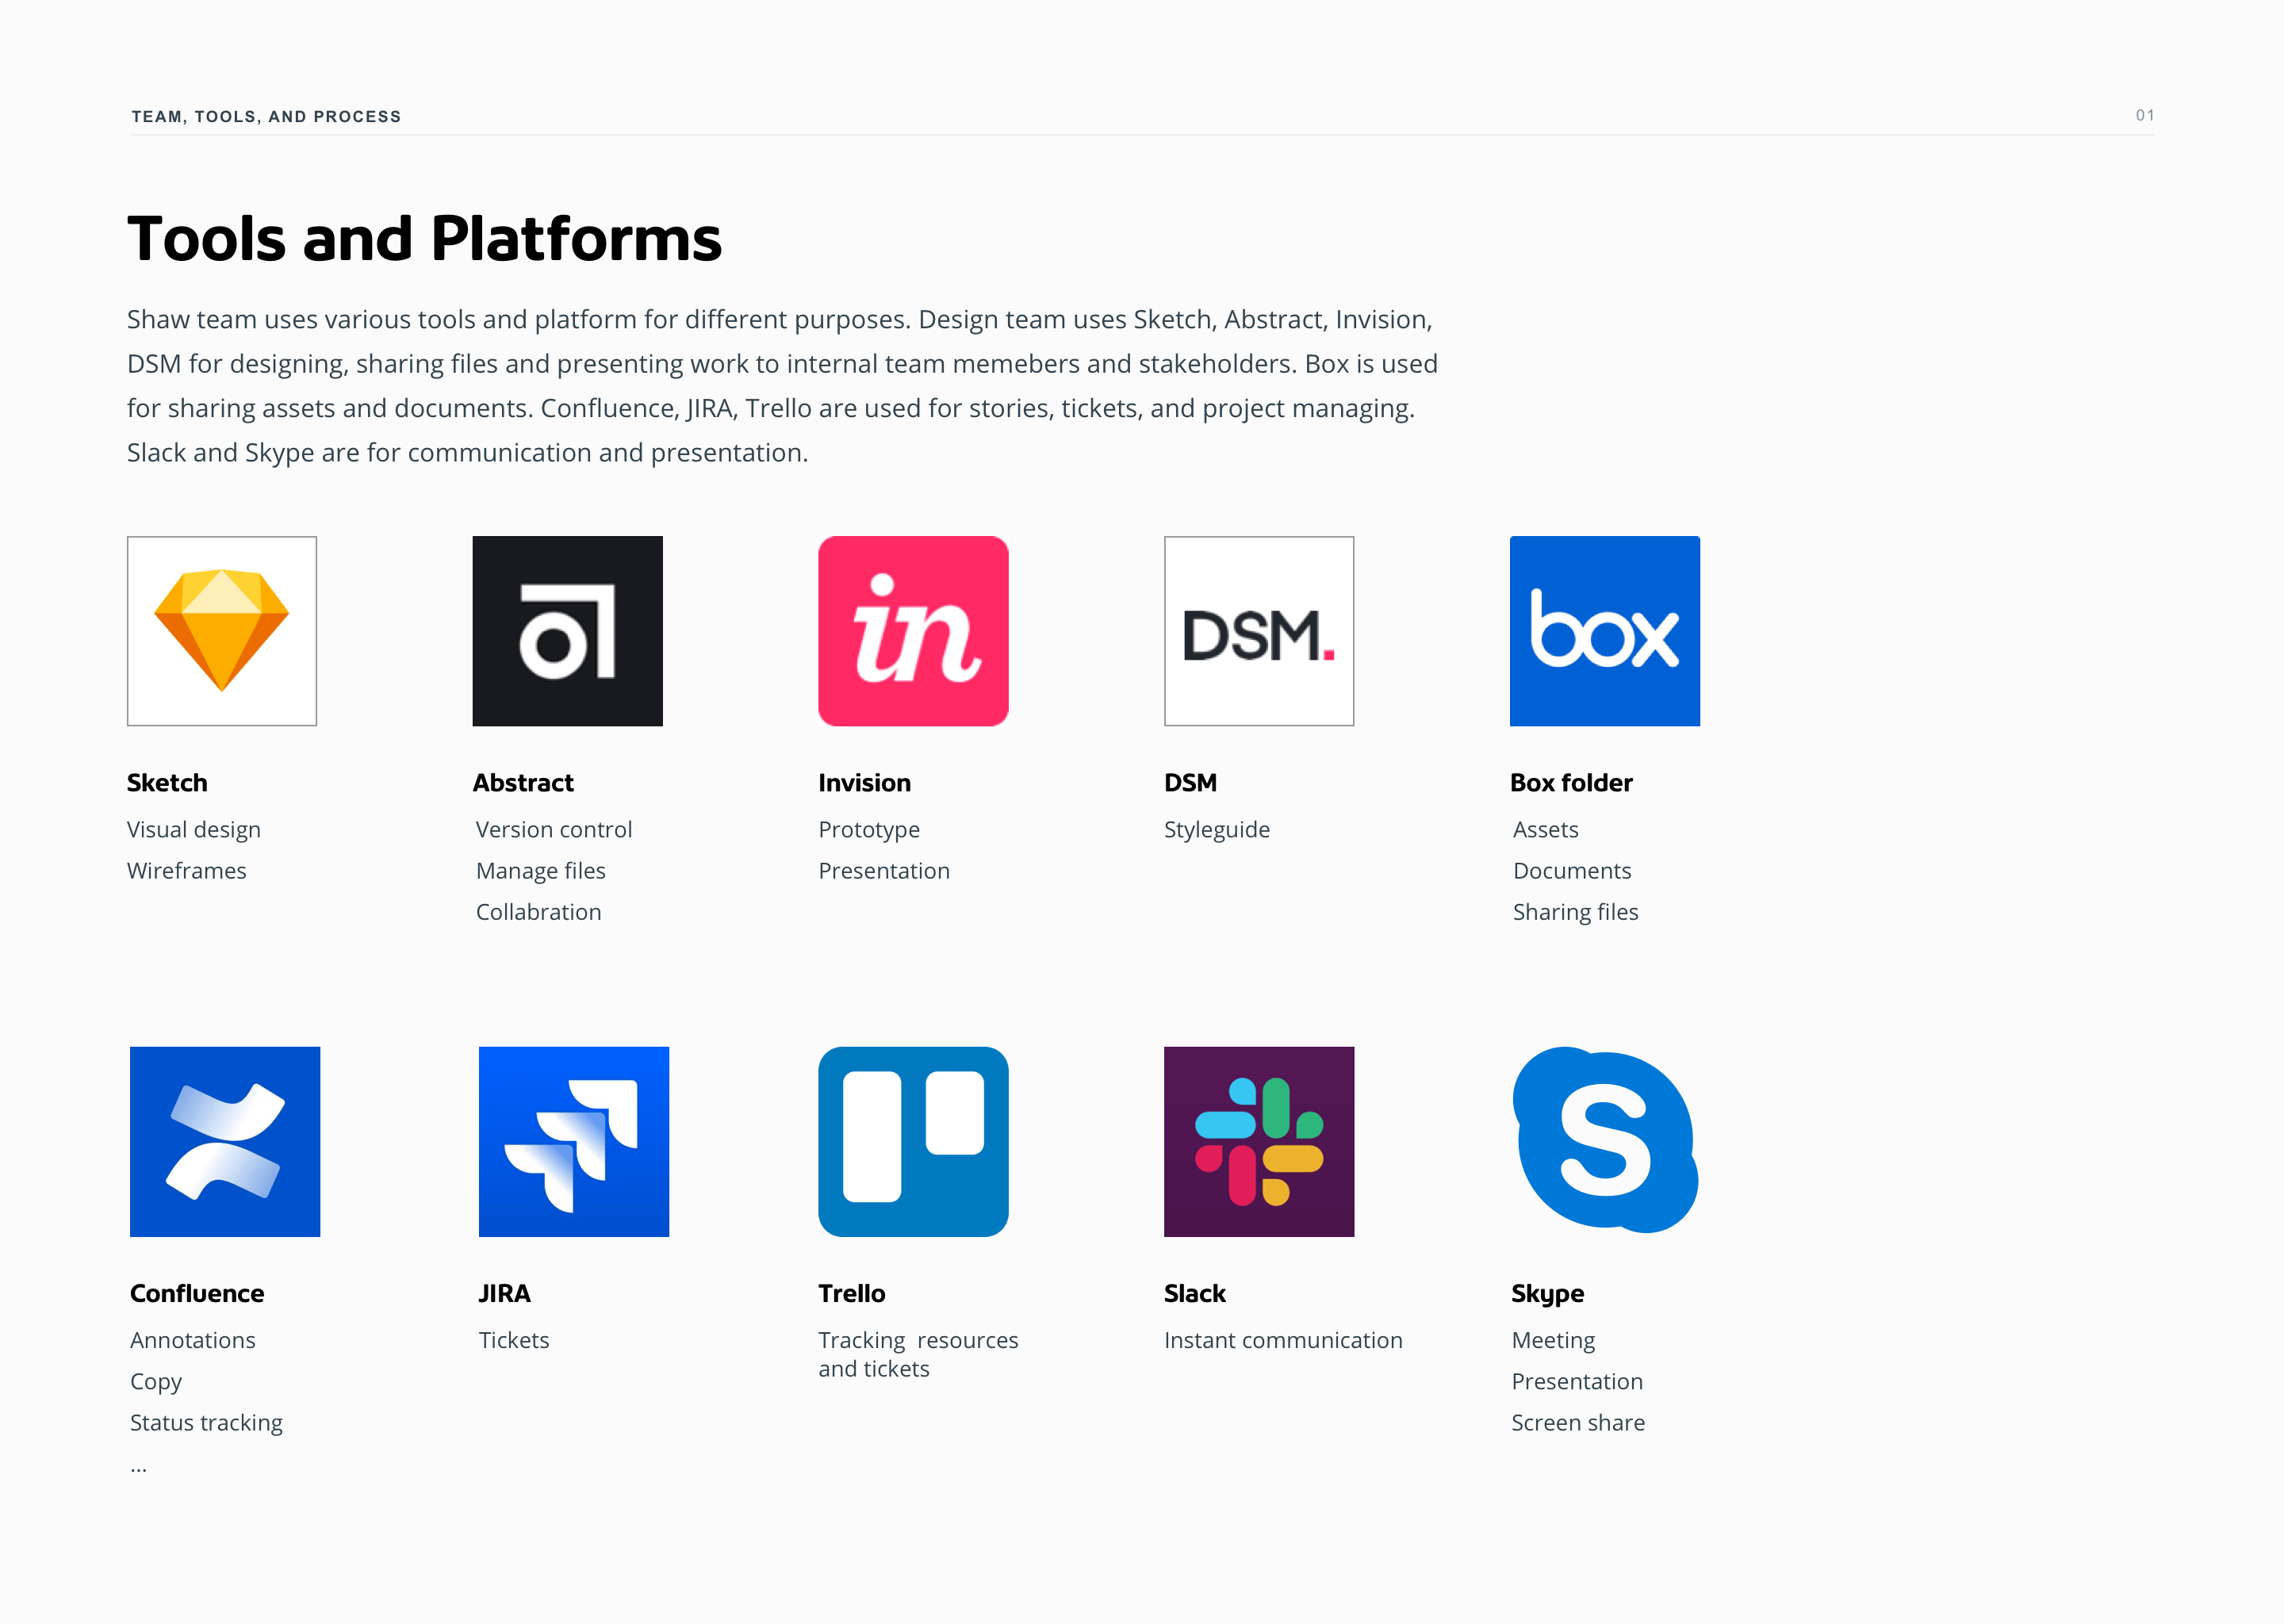Image resolution: width=2284 pixels, height=1624 pixels.
Task: Select the DSM heading text
Action: (x=1190, y=783)
